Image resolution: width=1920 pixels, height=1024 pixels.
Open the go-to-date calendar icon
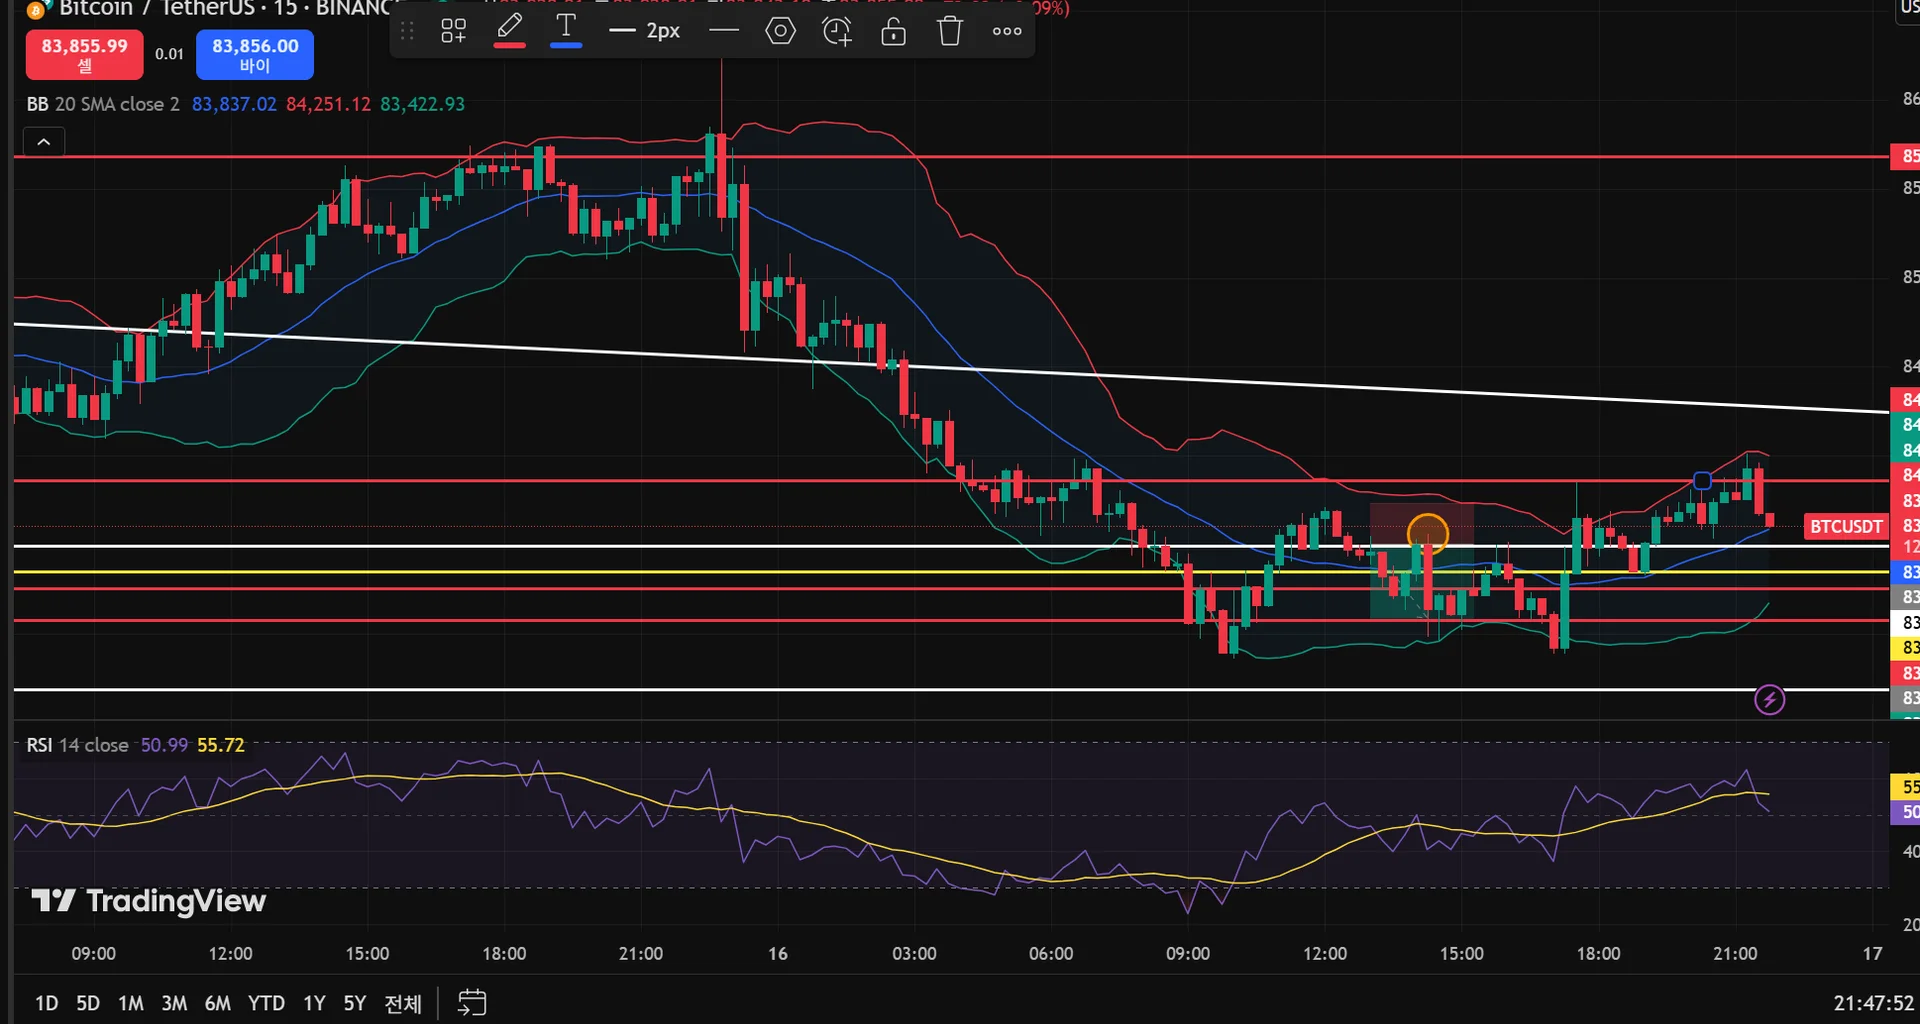coord(472,1002)
